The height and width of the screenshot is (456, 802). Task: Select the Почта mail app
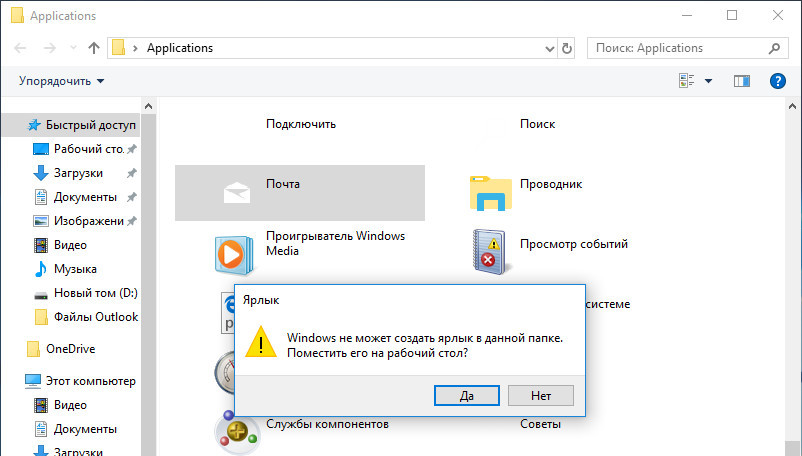pyautogui.click(x=300, y=193)
